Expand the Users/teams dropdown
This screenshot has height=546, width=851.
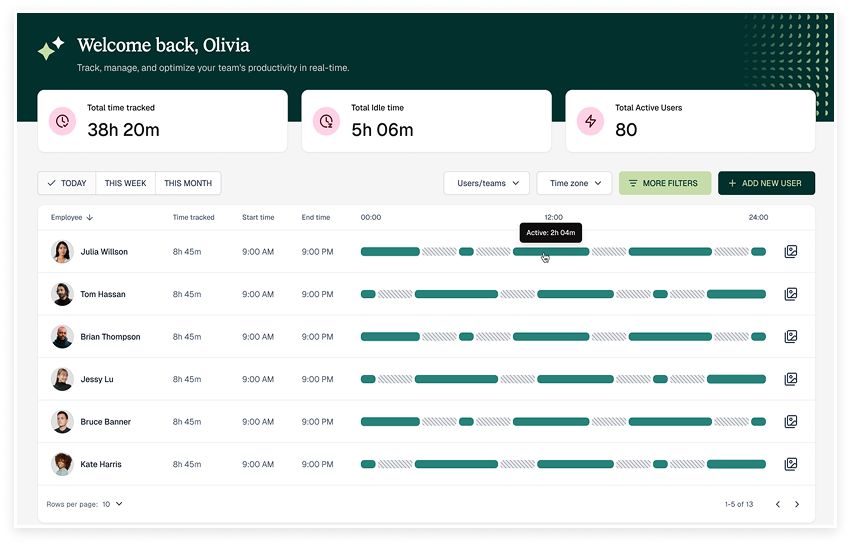487,183
